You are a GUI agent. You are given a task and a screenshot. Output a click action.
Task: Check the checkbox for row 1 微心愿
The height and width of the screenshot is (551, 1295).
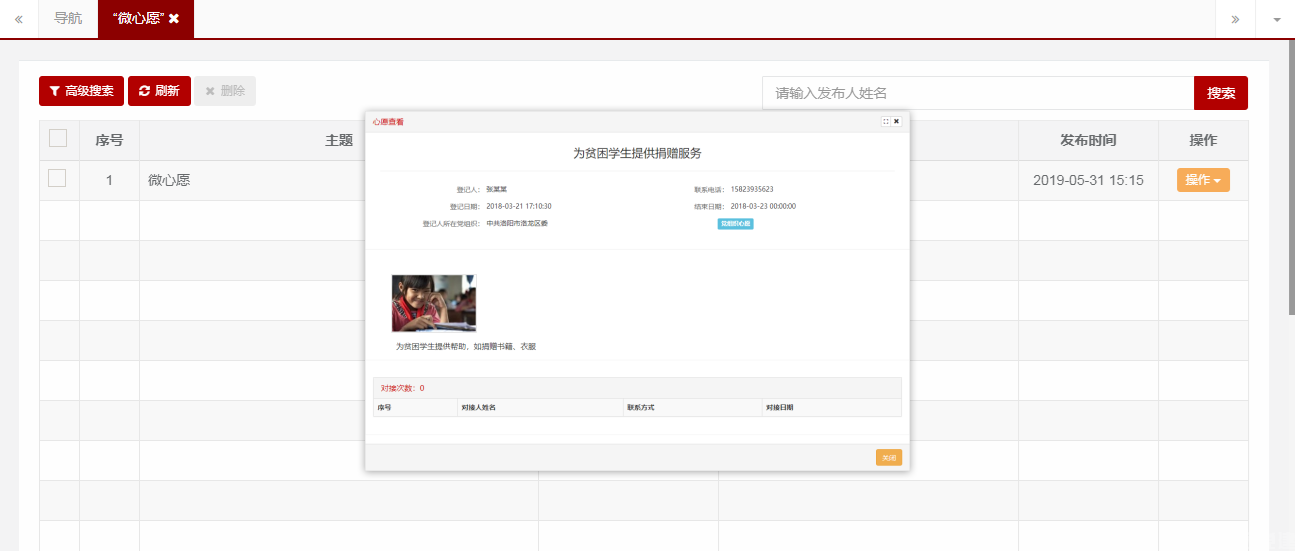click(58, 179)
